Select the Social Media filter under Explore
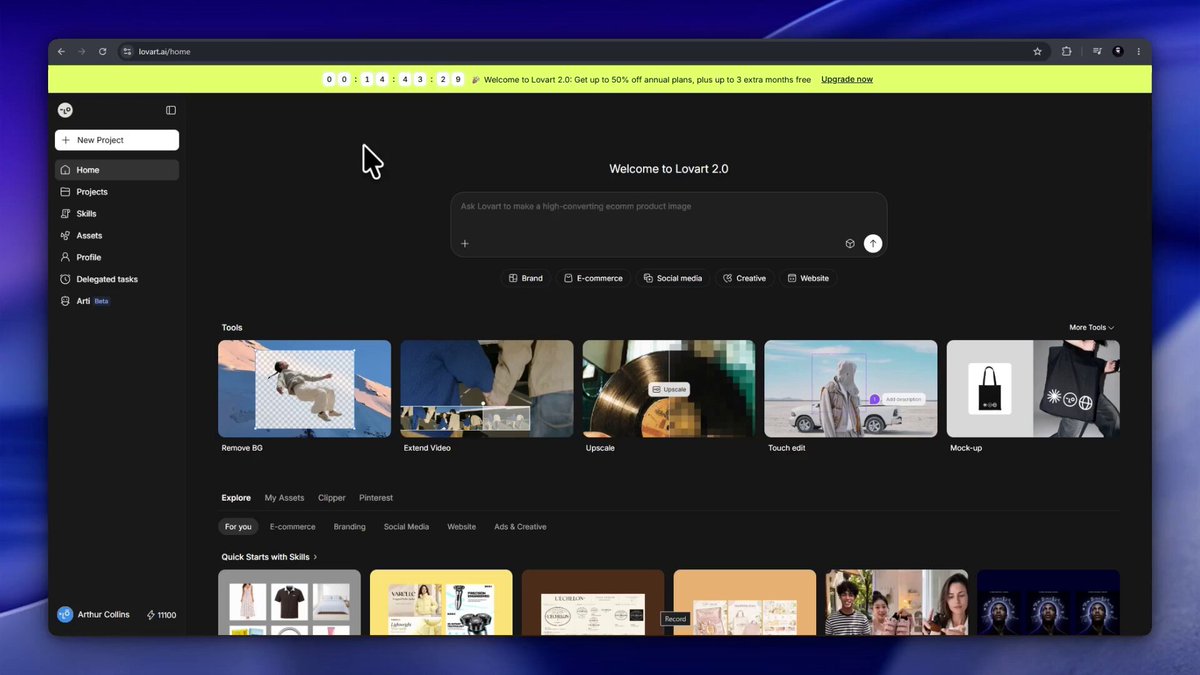This screenshot has height=675, width=1200. [406, 527]
